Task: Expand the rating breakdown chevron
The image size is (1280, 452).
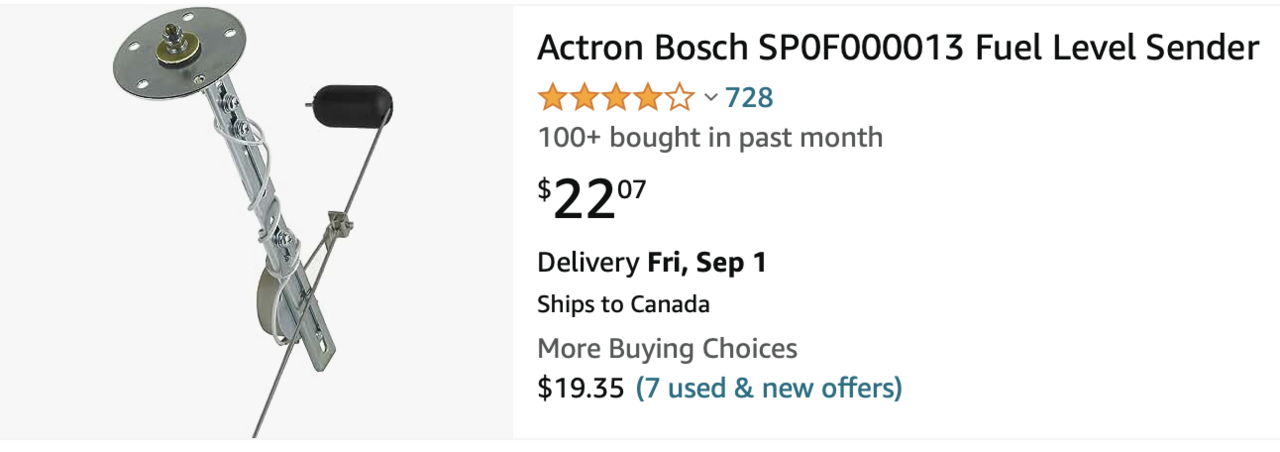Action: point(711,98)
